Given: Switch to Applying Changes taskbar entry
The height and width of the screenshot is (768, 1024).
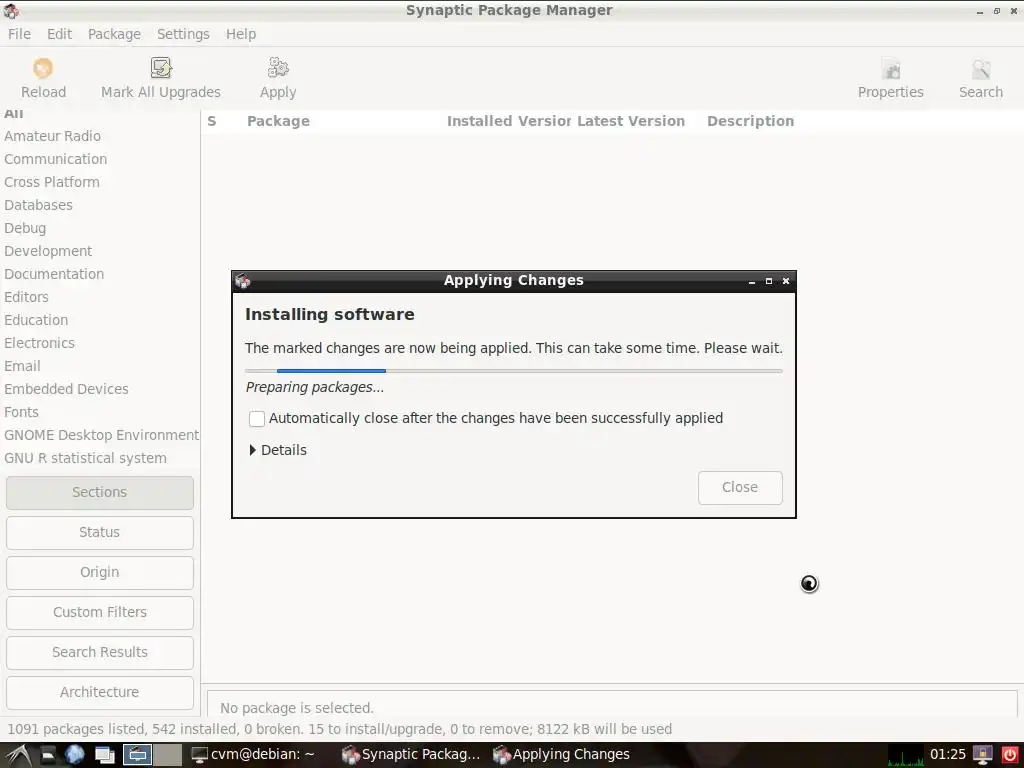Looking at the screenshot, I should pyautogui.click(x=562, y=755).
